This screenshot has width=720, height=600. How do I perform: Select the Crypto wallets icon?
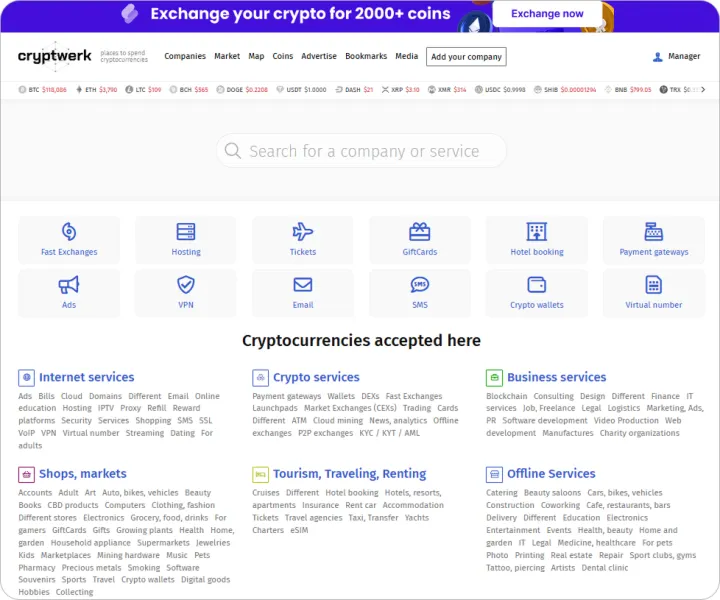click(537, 285)
